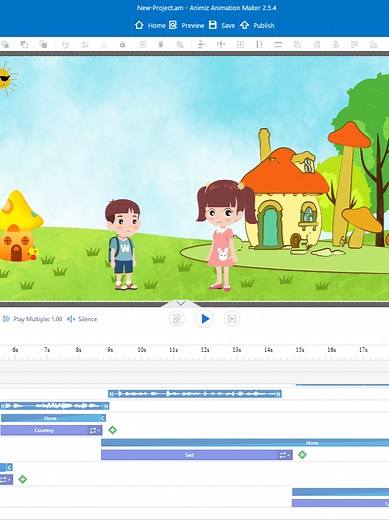
Task: Click the horizontal dashed-line toolbar icon
Action: point(278,44)
